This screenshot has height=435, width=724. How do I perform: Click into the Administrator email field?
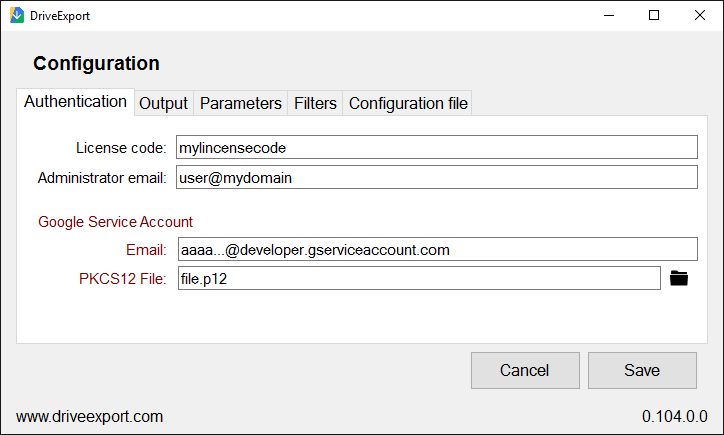[437, 177]
